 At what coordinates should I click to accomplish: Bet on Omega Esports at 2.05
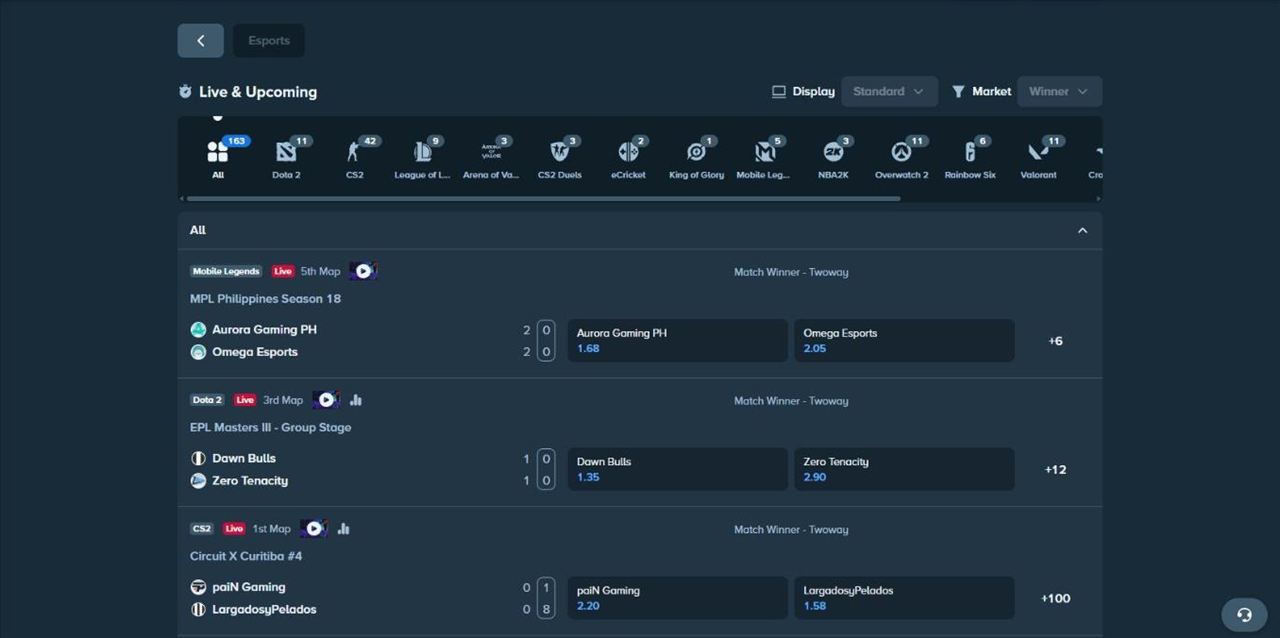pos(904,340)
